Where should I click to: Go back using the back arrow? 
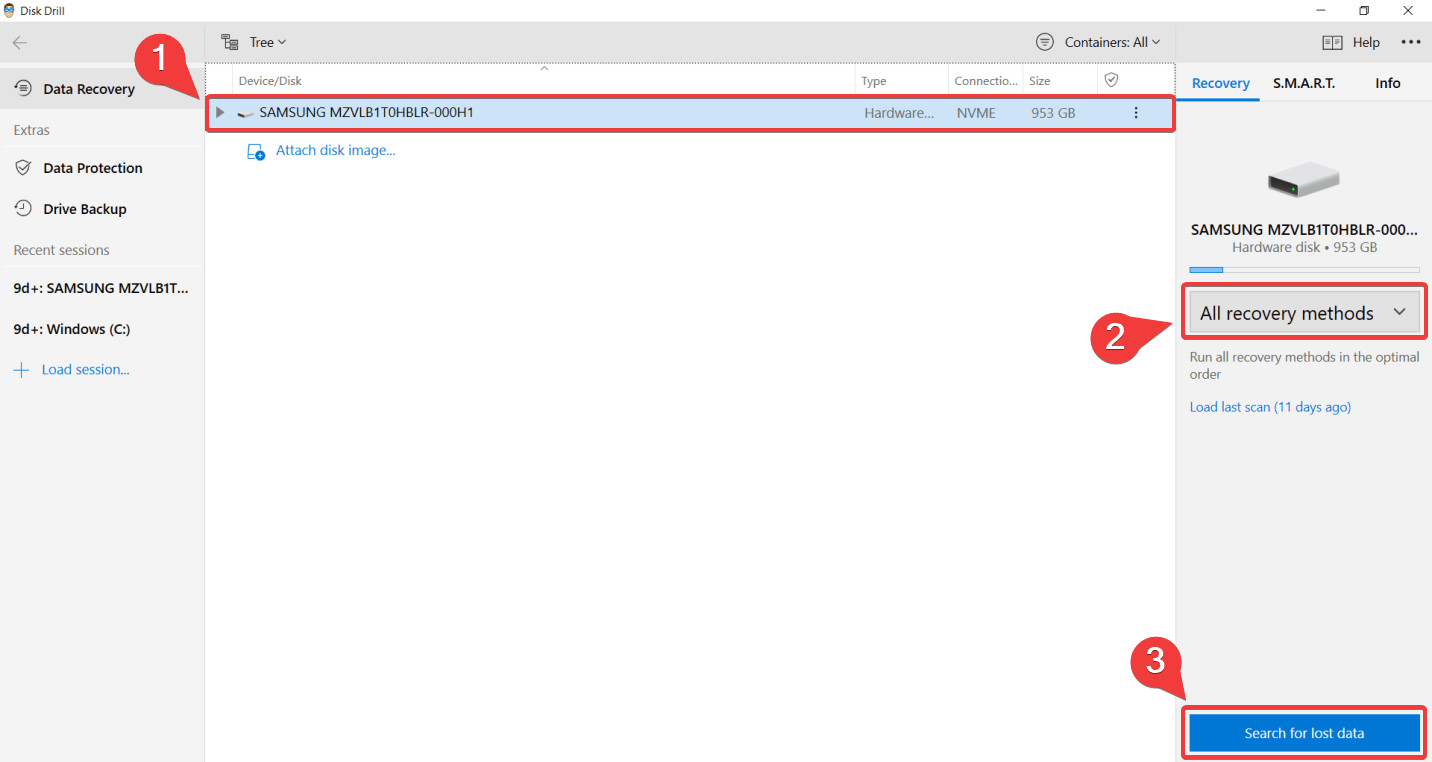20,42
